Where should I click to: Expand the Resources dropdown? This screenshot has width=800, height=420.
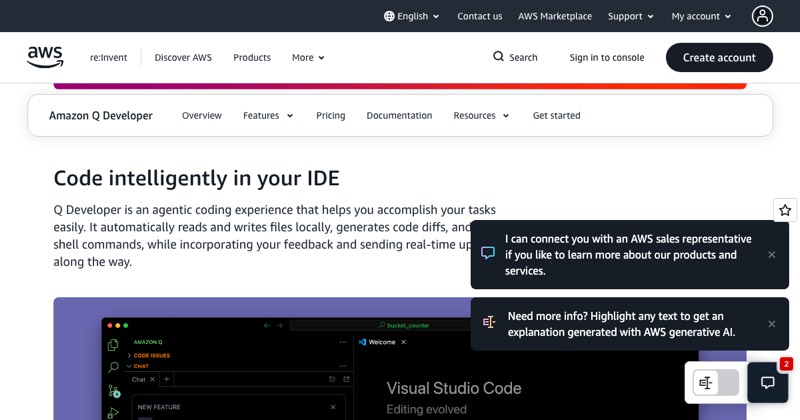tap(481, 115)
